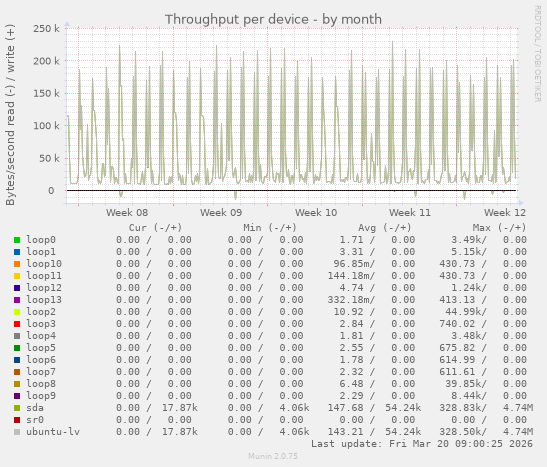Viewport: 547px width, 467px height.
Task: Click the loop7 brown color swatch
Action: pyautogui.click(x=17, y=372)
